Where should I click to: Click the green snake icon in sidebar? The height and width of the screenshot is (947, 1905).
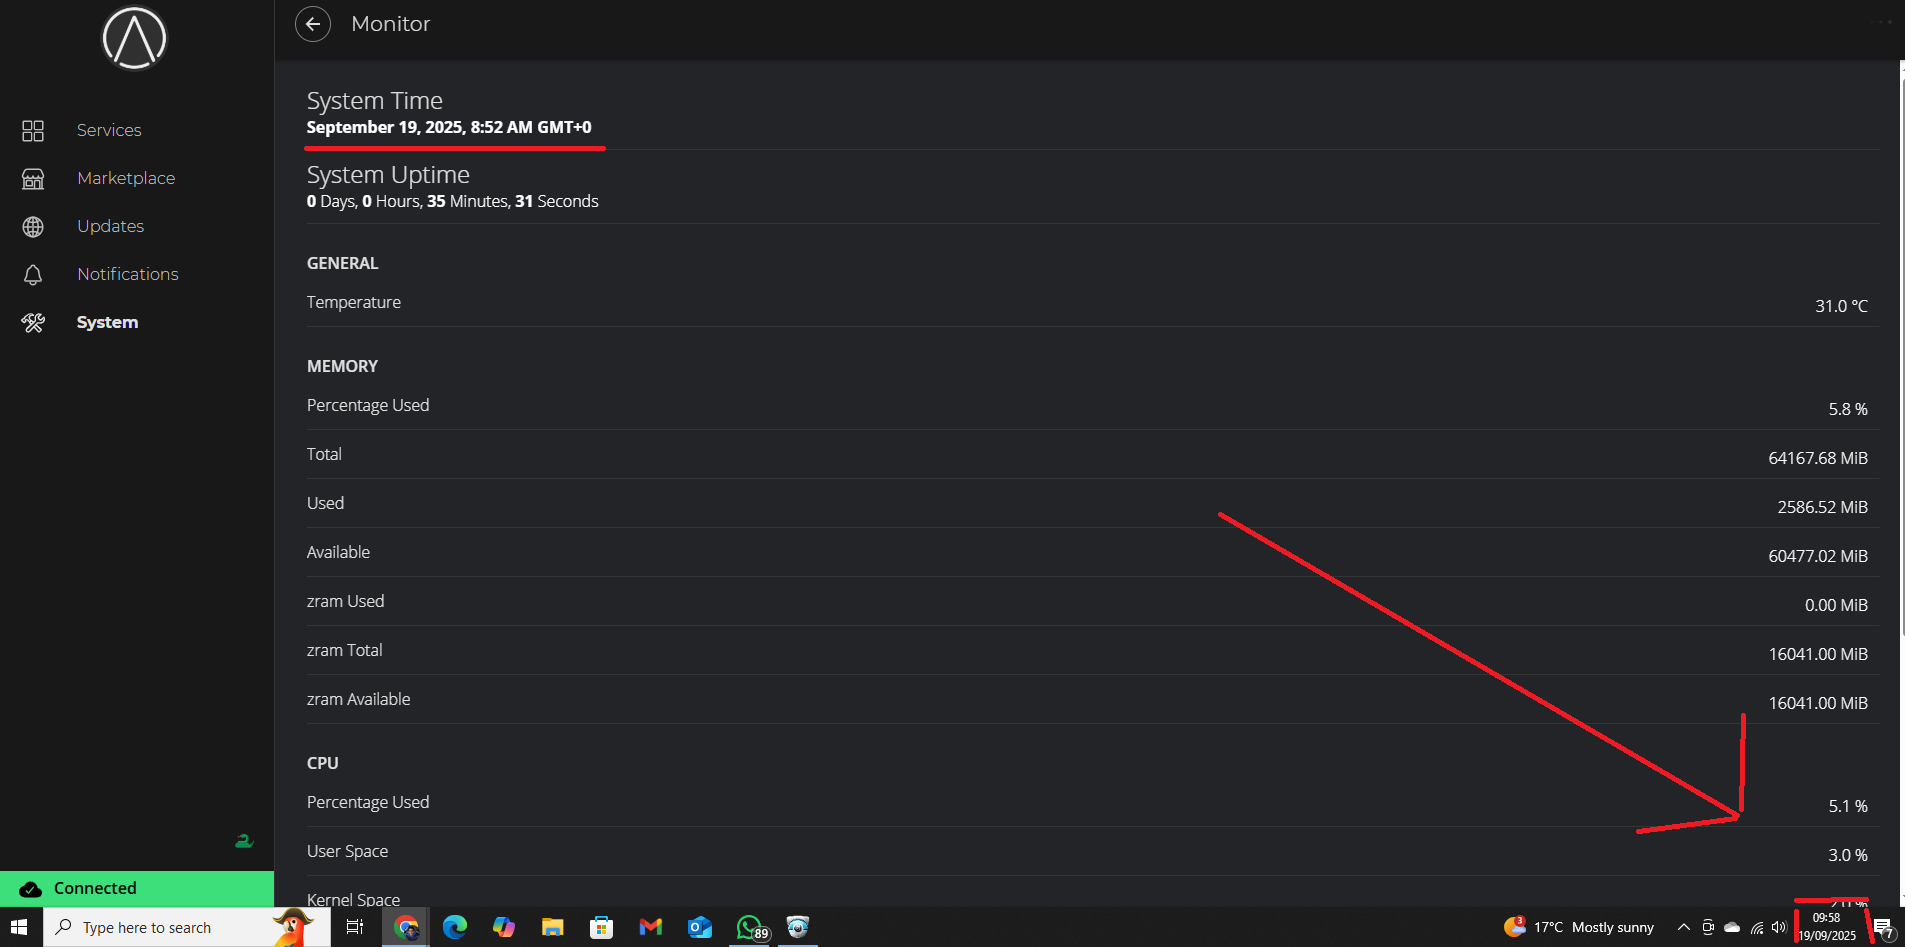[x=243, y=841]
